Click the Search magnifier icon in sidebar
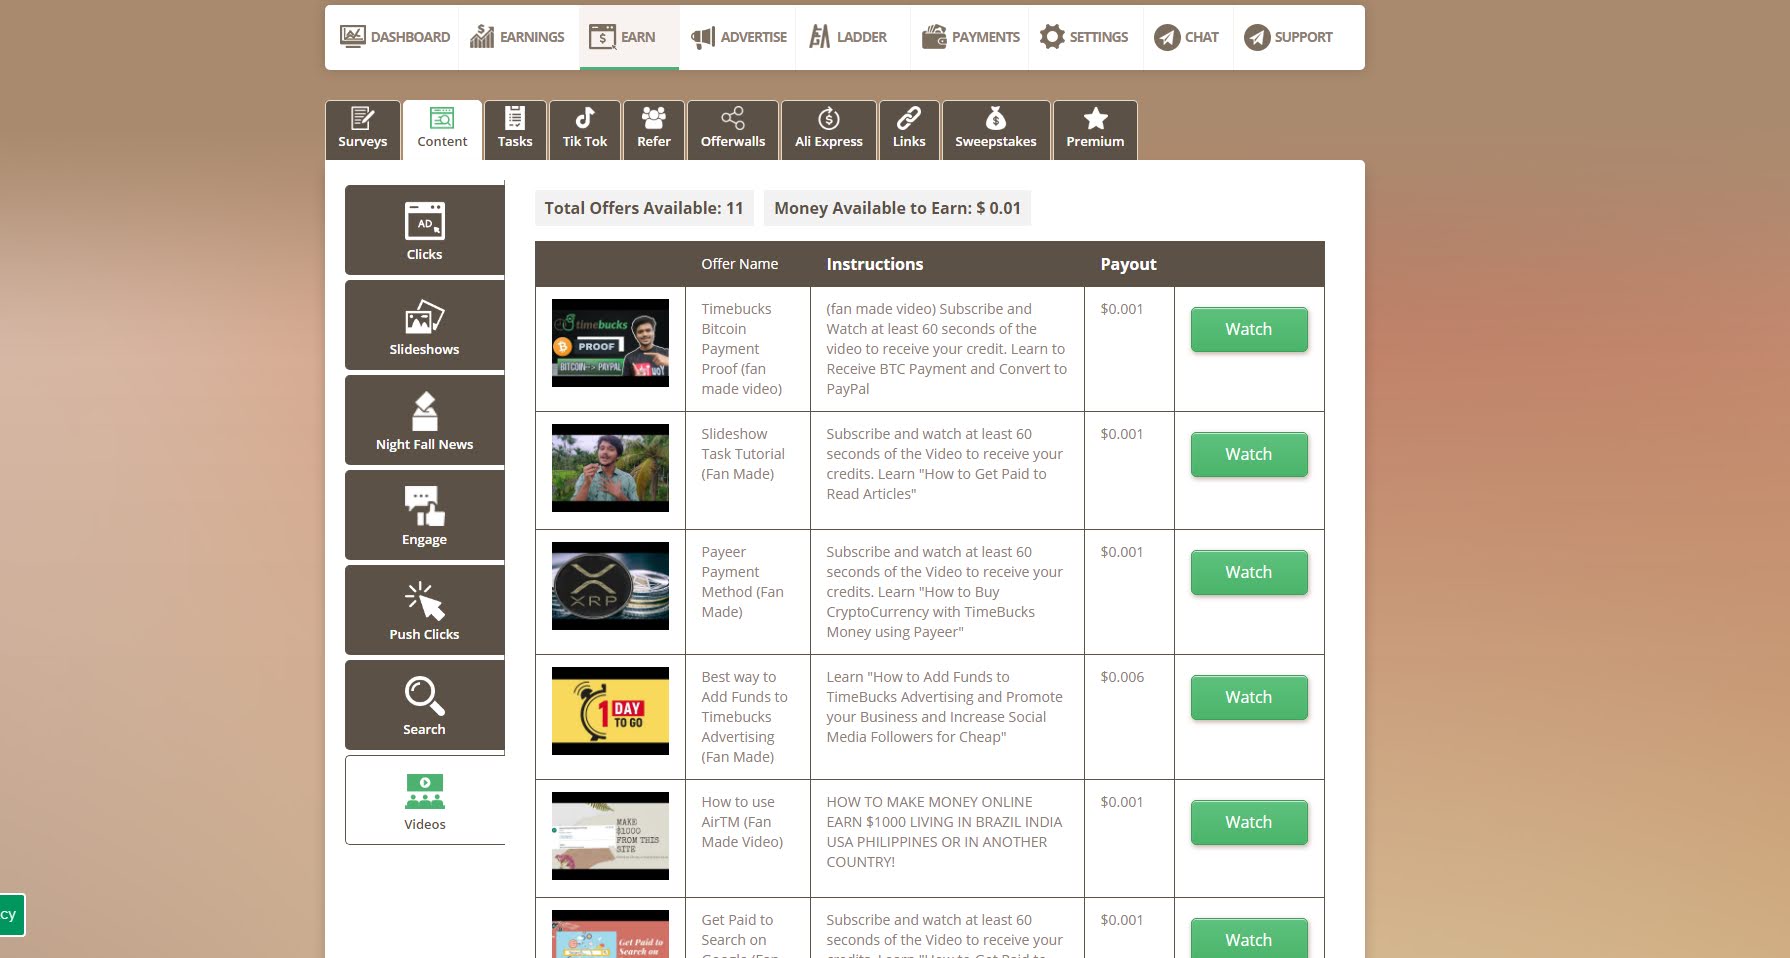The height and width of the screenshot is (958, 1790). click(425, 696)
